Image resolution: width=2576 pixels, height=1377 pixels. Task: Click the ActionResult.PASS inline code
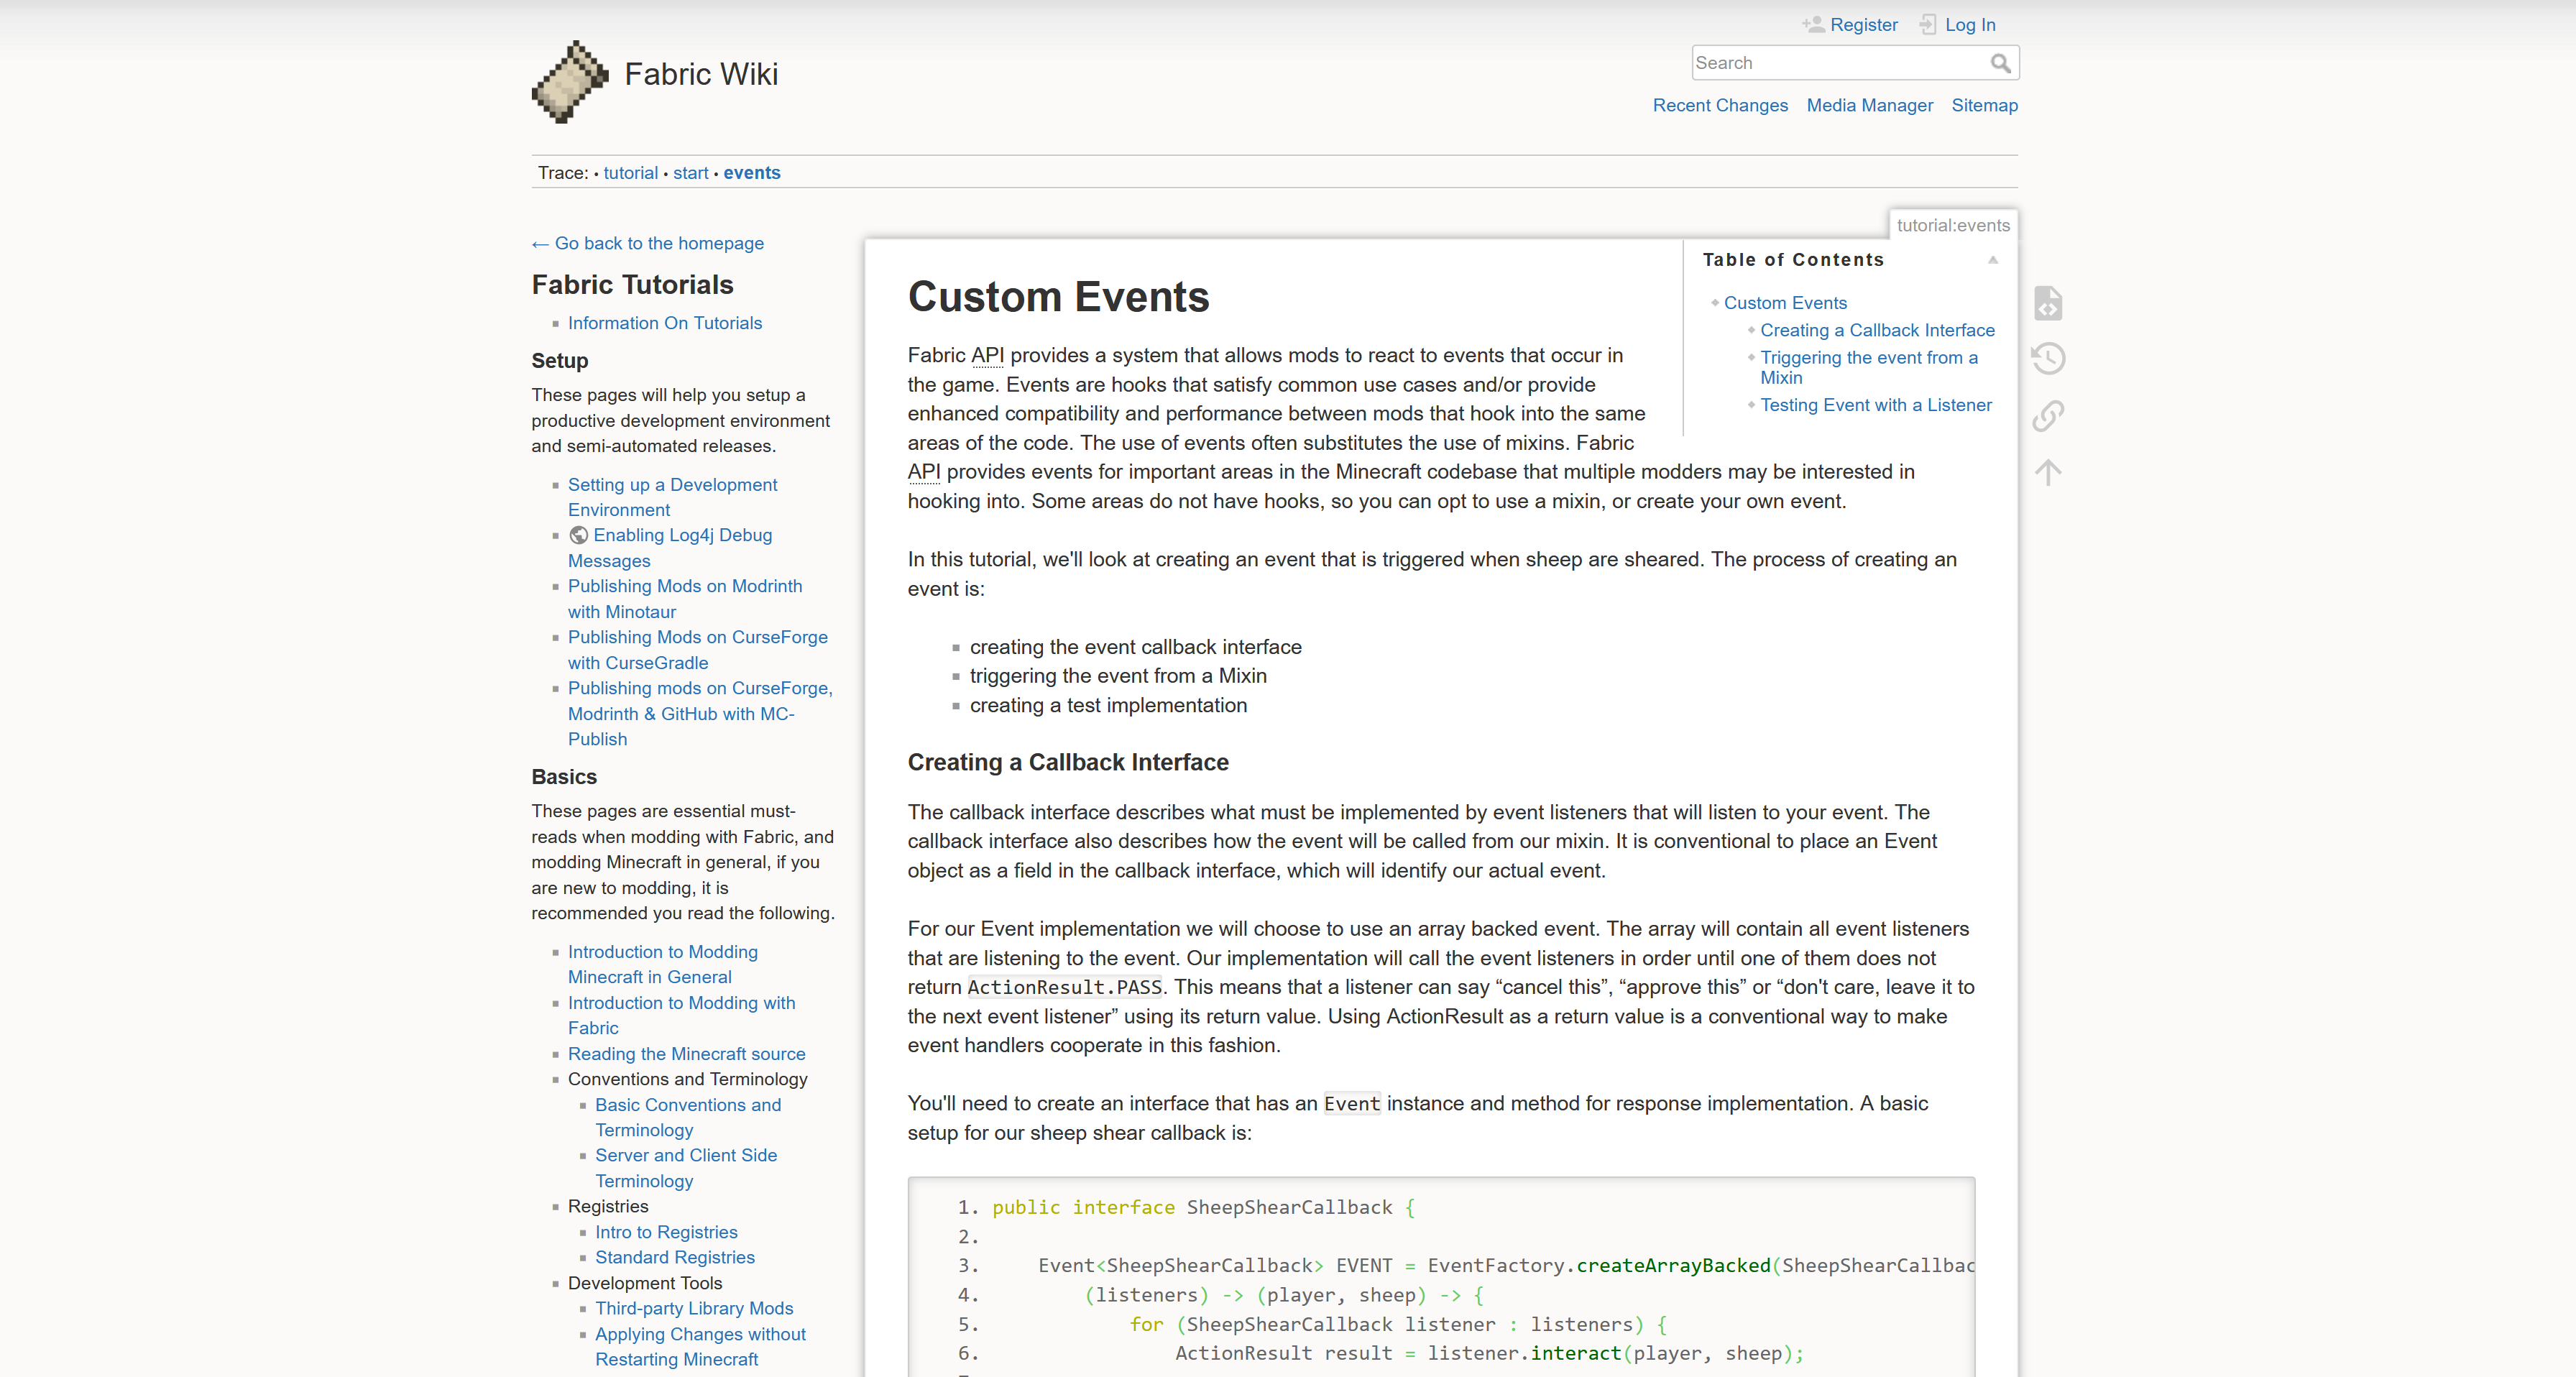1064,987
